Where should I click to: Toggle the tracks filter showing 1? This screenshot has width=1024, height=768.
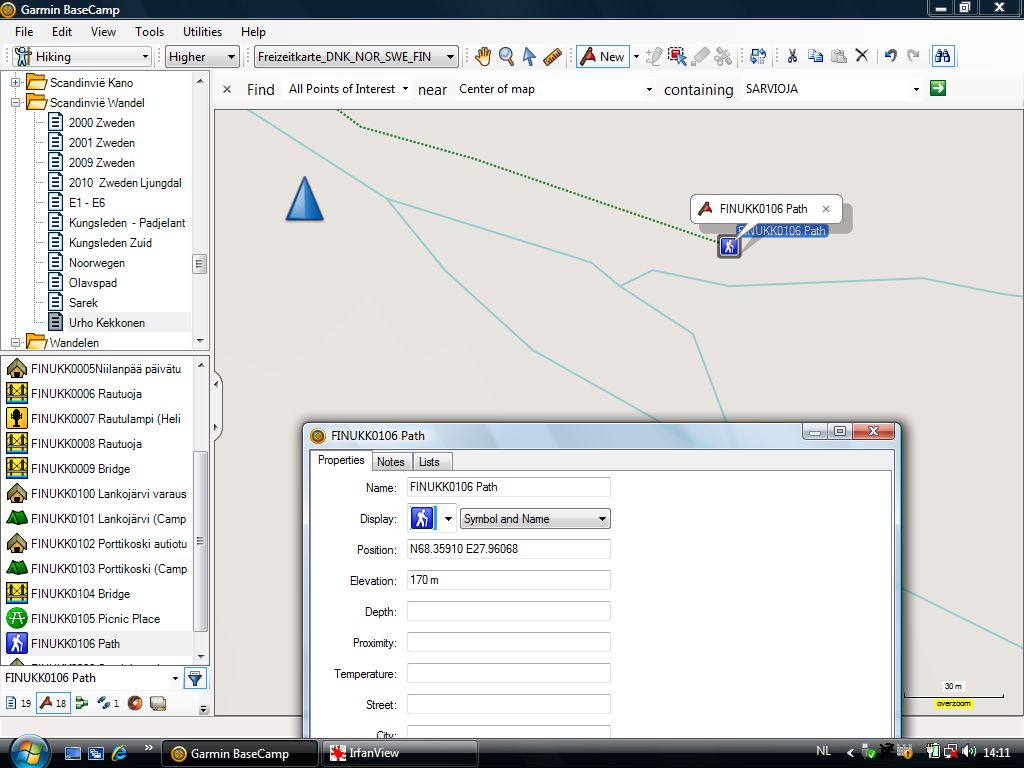coord(107,704)
